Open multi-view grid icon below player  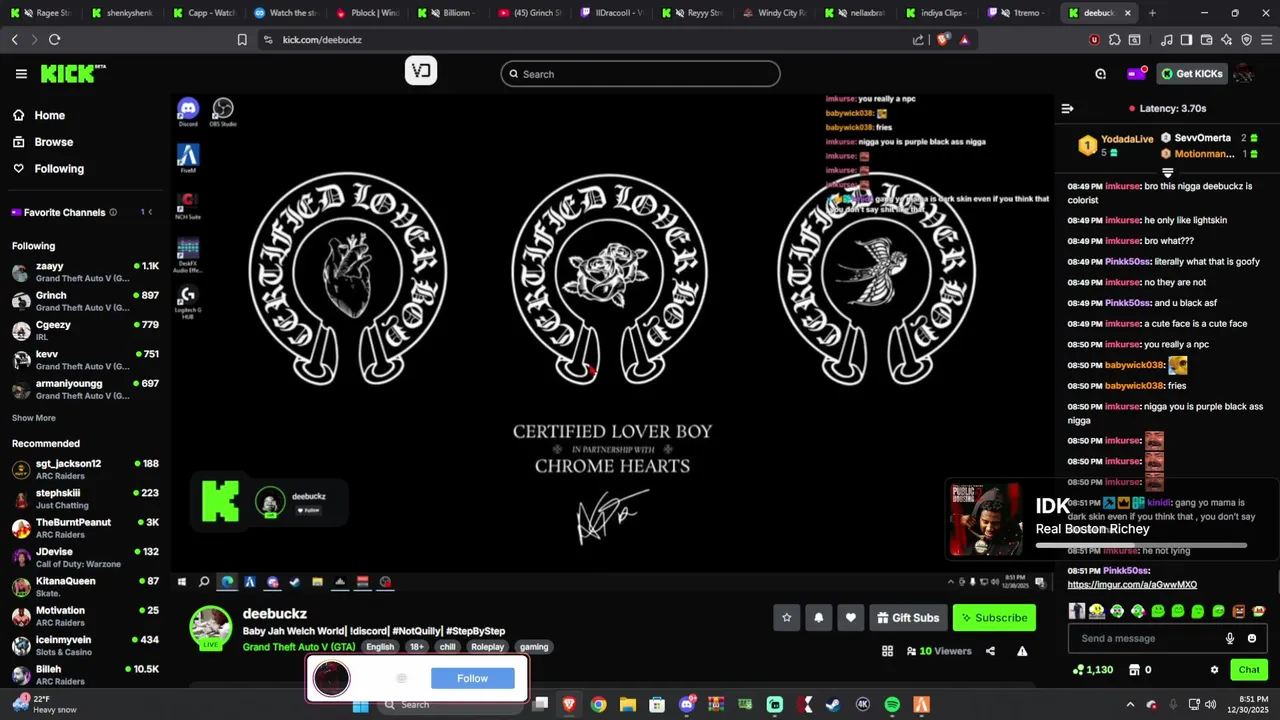(x=887, y=651)
